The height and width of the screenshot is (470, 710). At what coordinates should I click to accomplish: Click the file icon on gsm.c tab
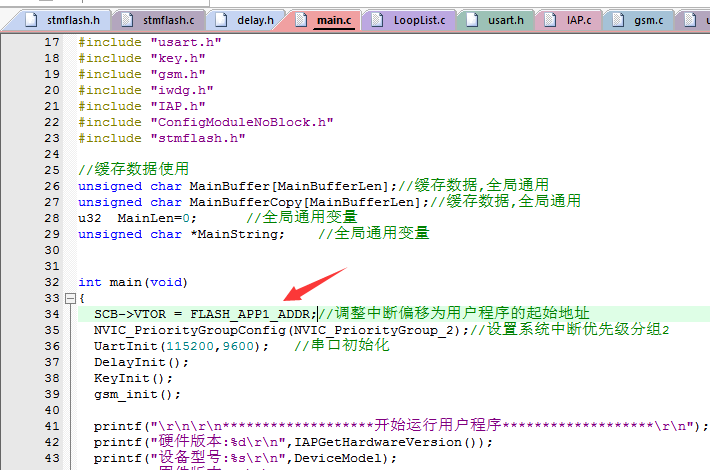[617, 20]
